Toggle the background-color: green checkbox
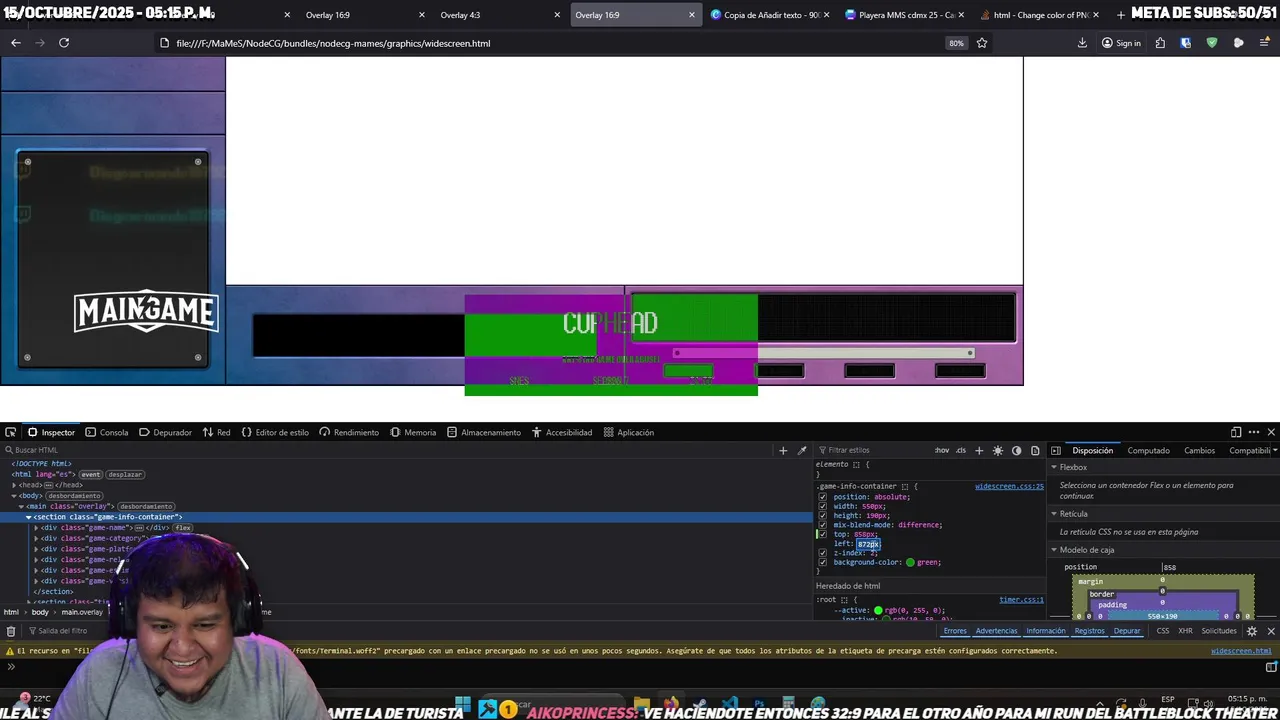Screen dimensions: 1280x720 point(823,562)
